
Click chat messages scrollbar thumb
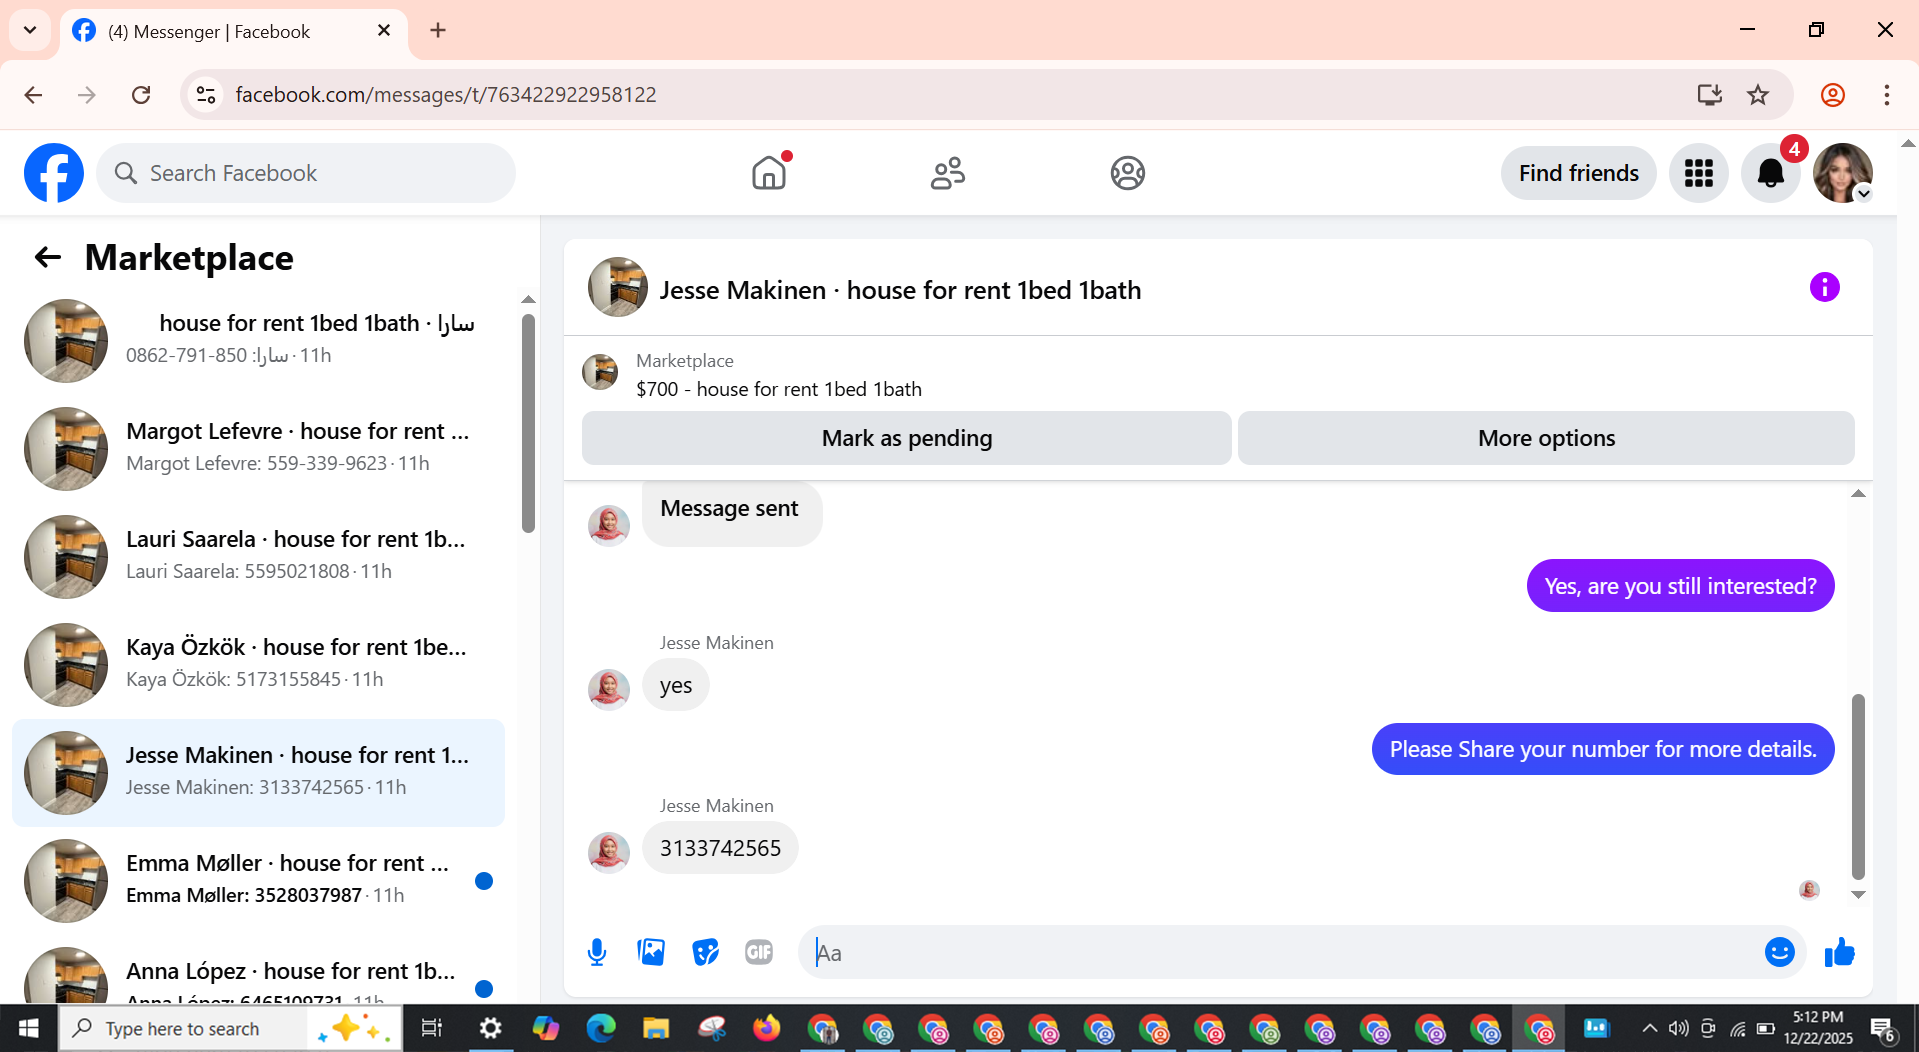[1858, 786]
